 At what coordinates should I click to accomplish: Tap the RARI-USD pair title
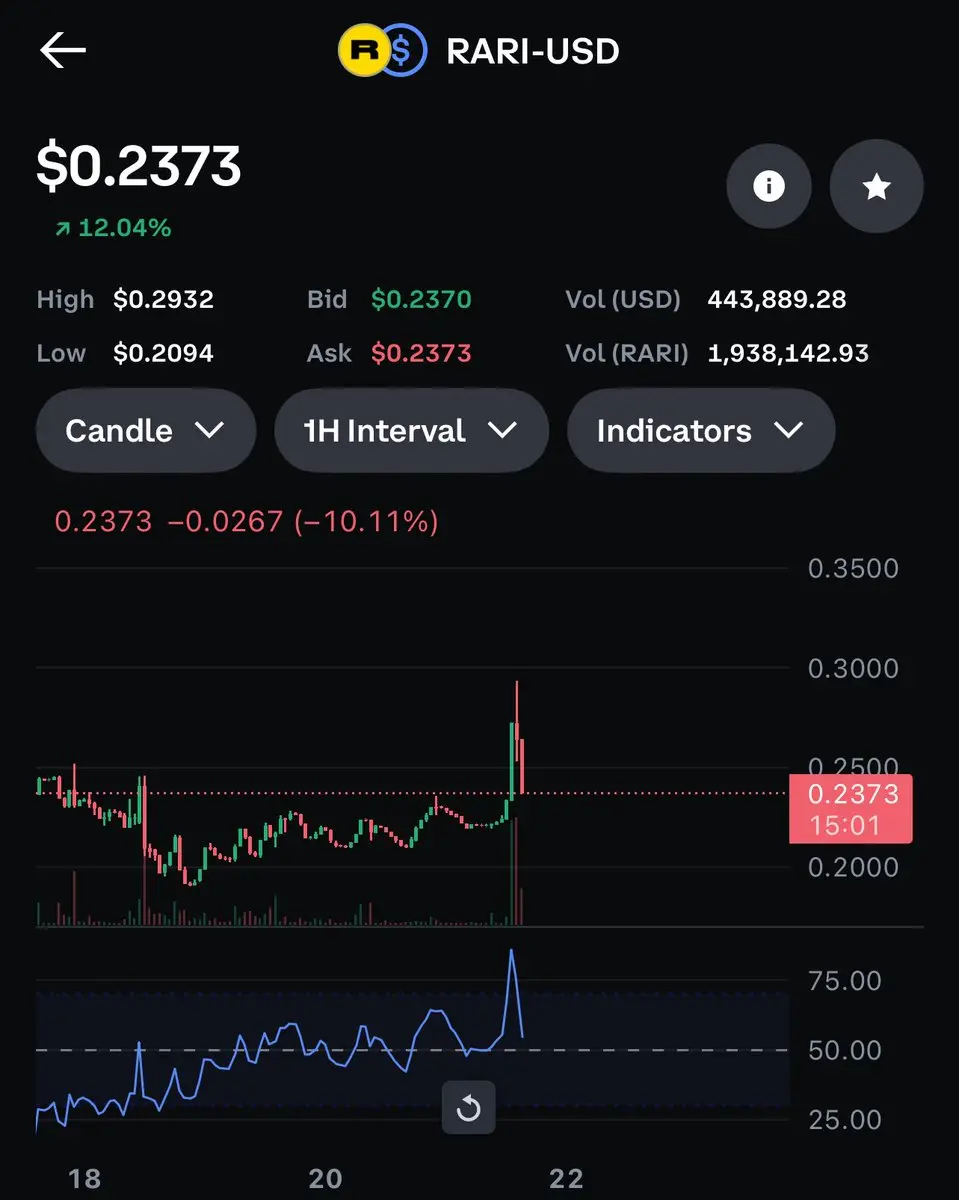(x=533, y=51)
